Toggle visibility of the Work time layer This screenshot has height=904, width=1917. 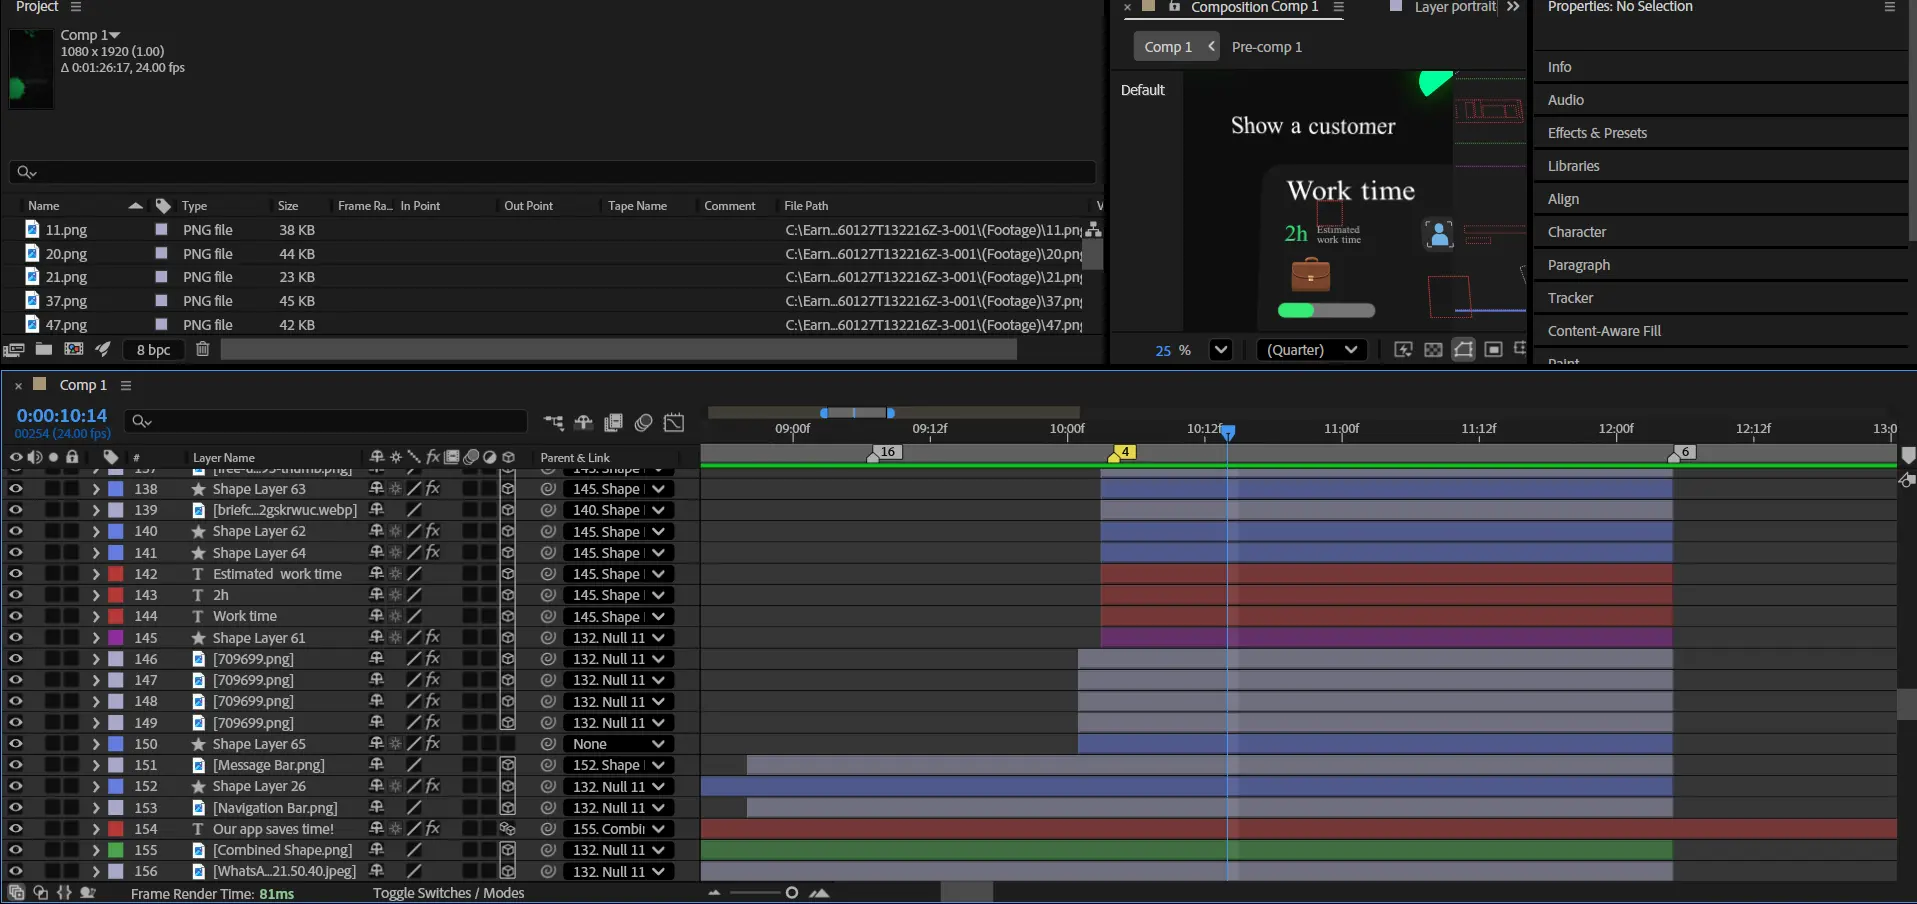(x=16, y=616)
